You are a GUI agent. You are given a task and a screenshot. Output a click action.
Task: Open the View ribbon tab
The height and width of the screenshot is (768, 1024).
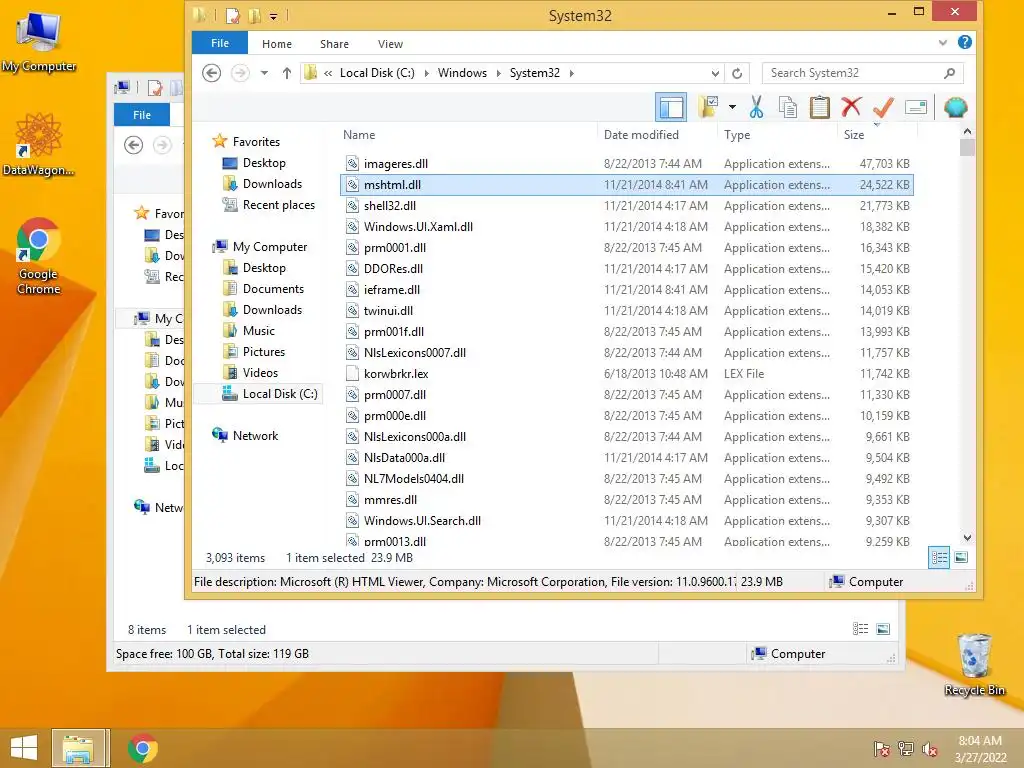pyautogui.click(x=390, y=44)
